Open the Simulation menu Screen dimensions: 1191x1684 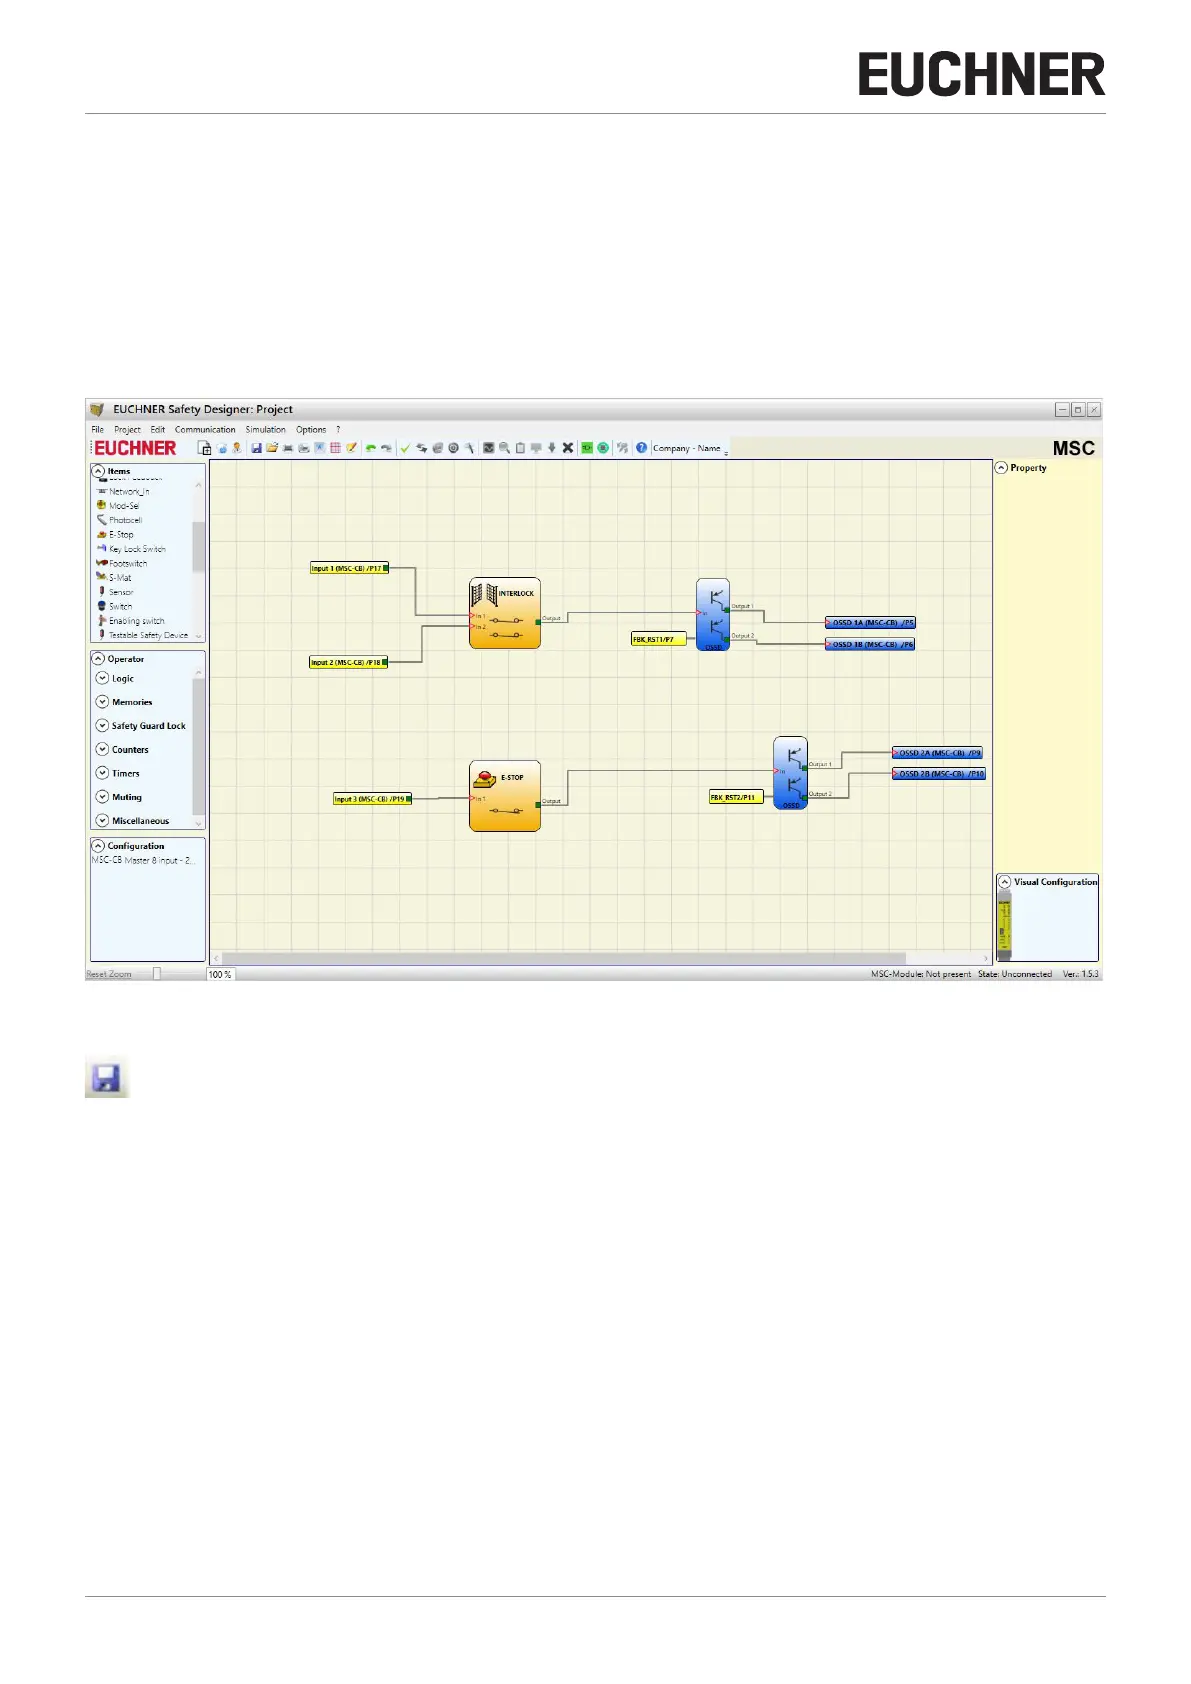click(266, 430)
